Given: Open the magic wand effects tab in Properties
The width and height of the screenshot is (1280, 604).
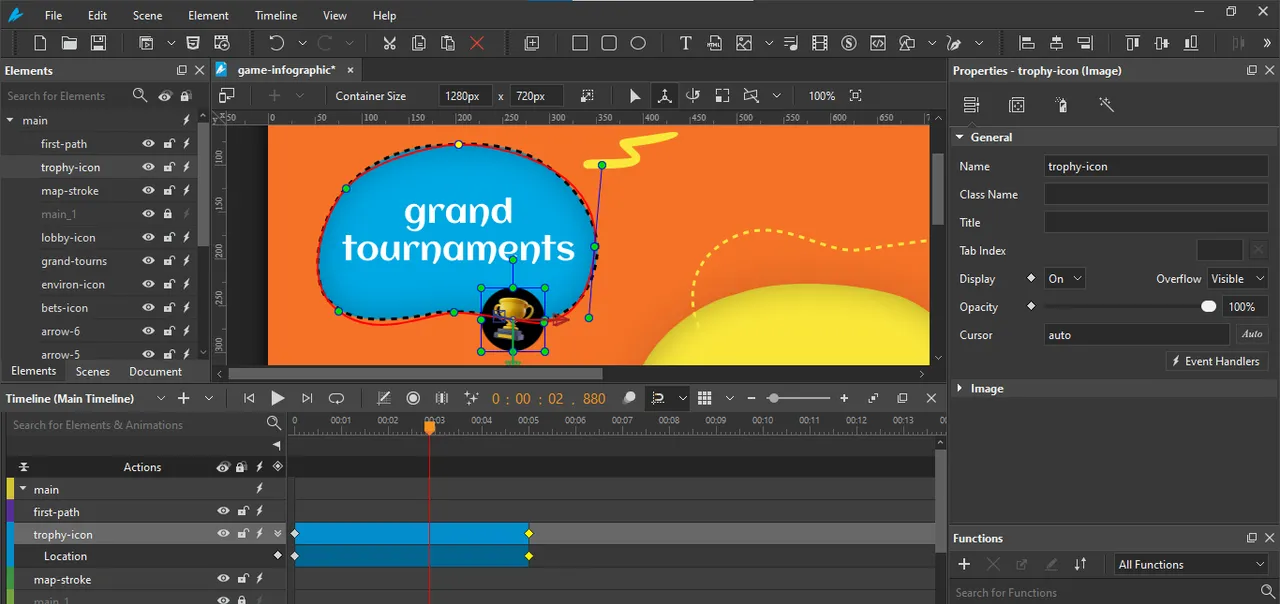Looking at the screenshot, I should pos(1106,105).
